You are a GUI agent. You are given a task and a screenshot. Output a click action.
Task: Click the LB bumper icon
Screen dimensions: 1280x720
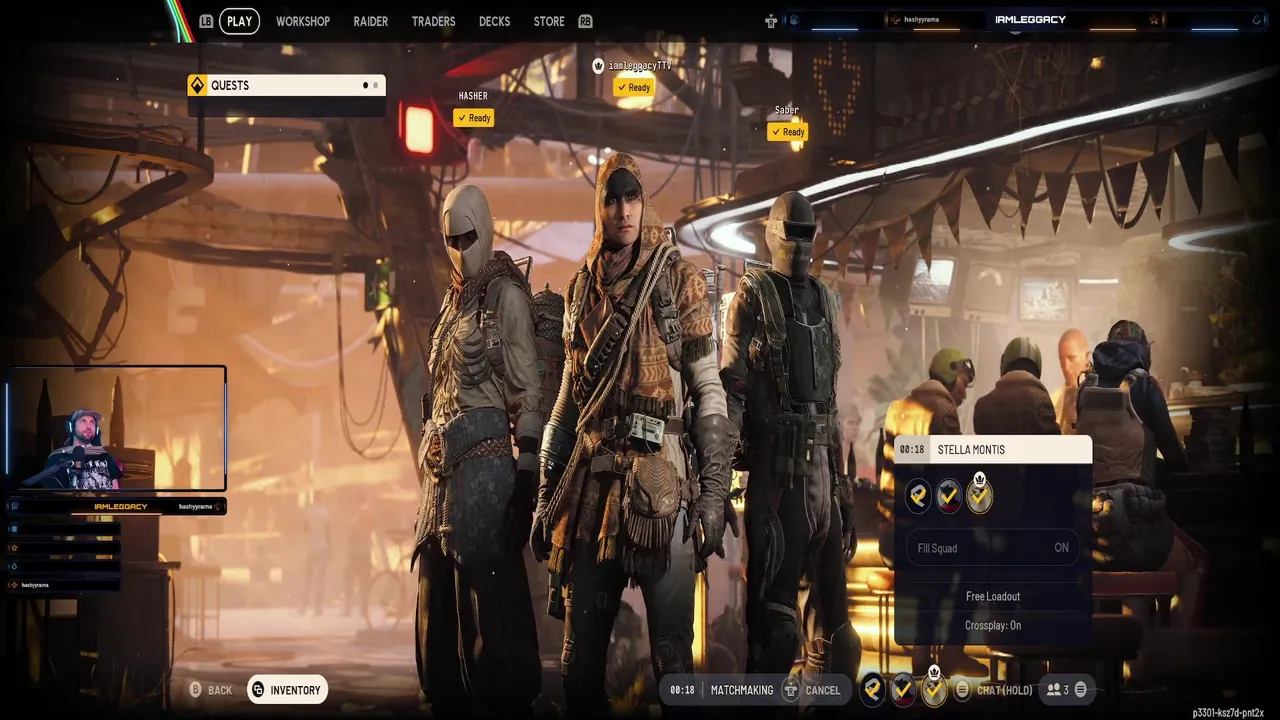pos(206,21)
